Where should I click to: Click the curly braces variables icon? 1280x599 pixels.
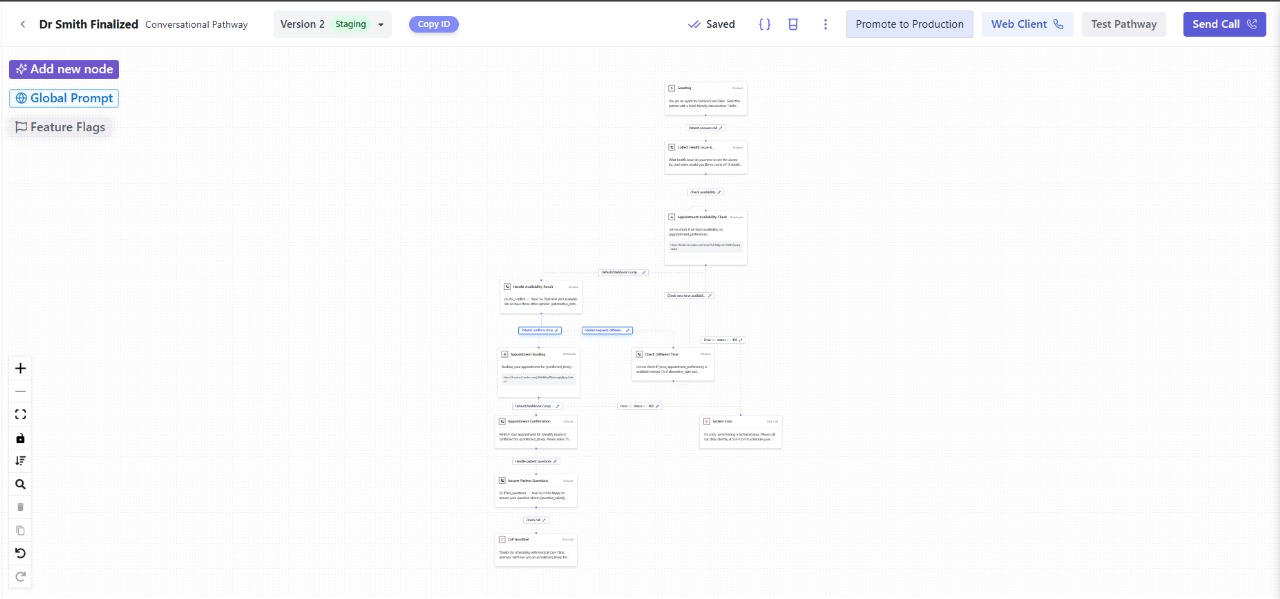764,24
